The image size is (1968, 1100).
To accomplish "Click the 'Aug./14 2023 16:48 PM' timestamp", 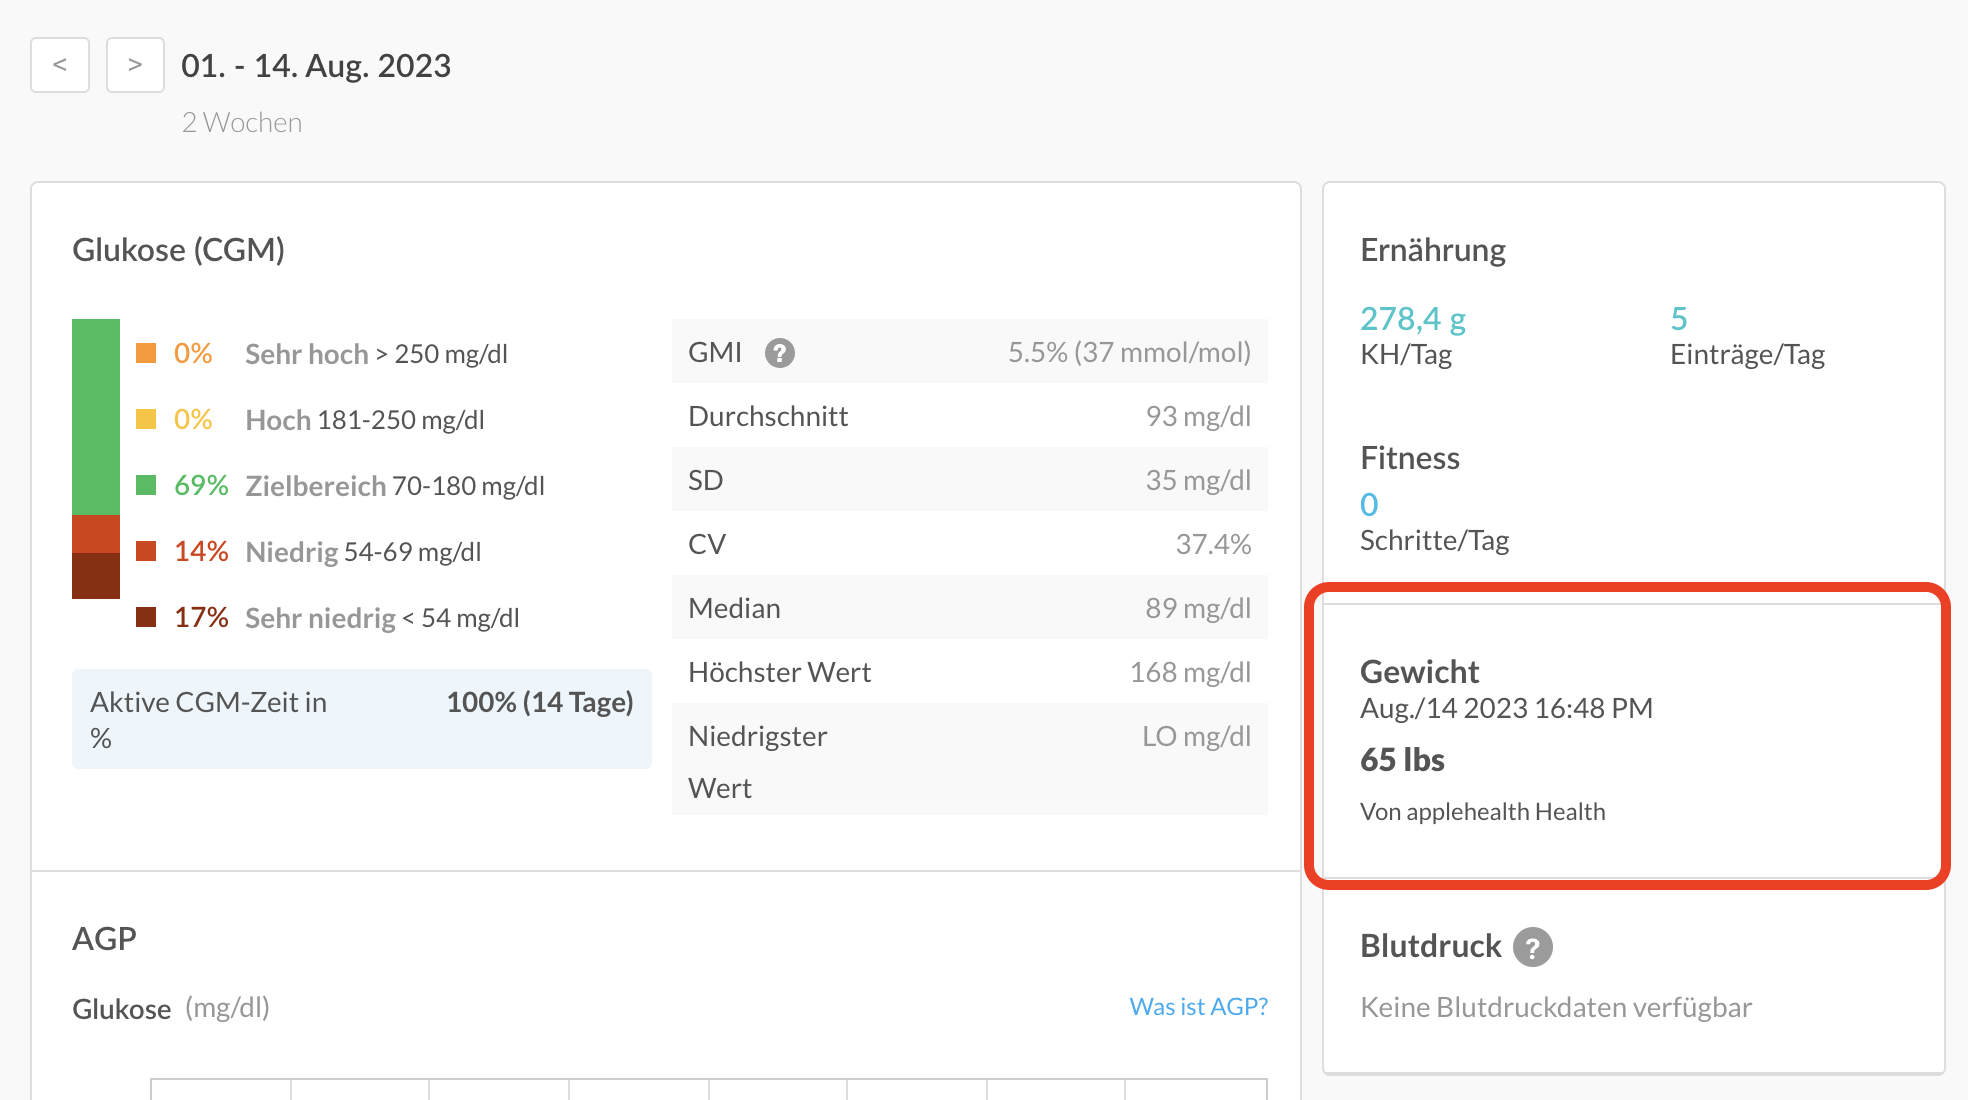I will coord(1506,708).
